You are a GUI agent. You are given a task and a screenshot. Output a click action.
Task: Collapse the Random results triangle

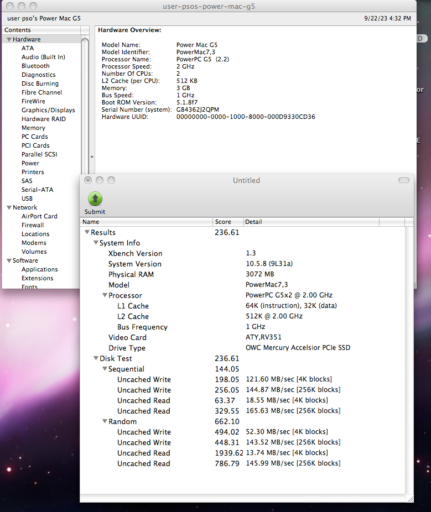point(105,421)
